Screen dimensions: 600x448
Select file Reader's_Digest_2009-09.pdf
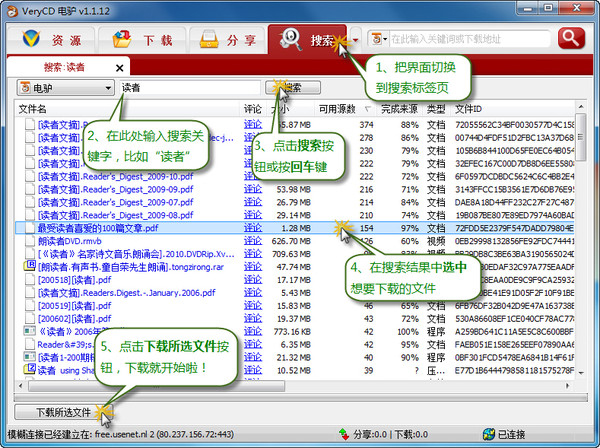pos(115,190)
